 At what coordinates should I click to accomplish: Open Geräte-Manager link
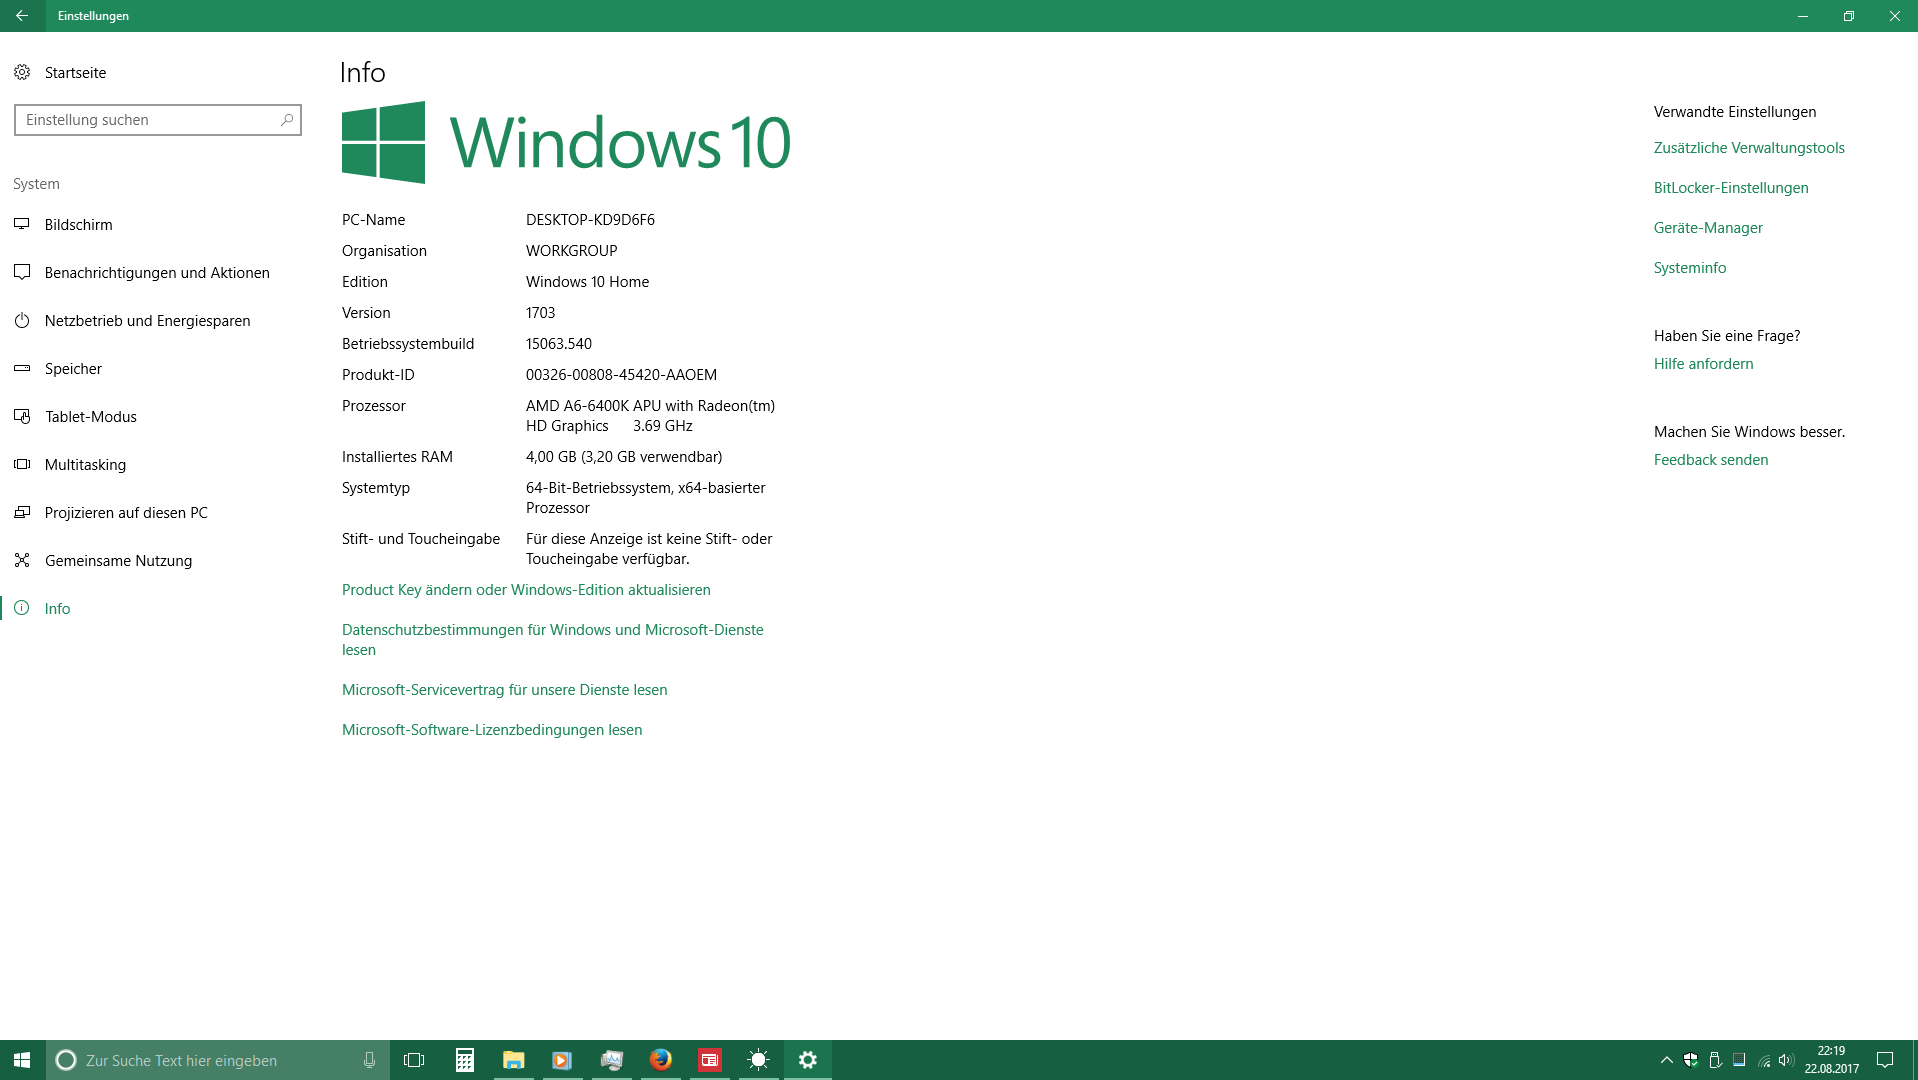pyautogui.click(x=1708, y=228)
